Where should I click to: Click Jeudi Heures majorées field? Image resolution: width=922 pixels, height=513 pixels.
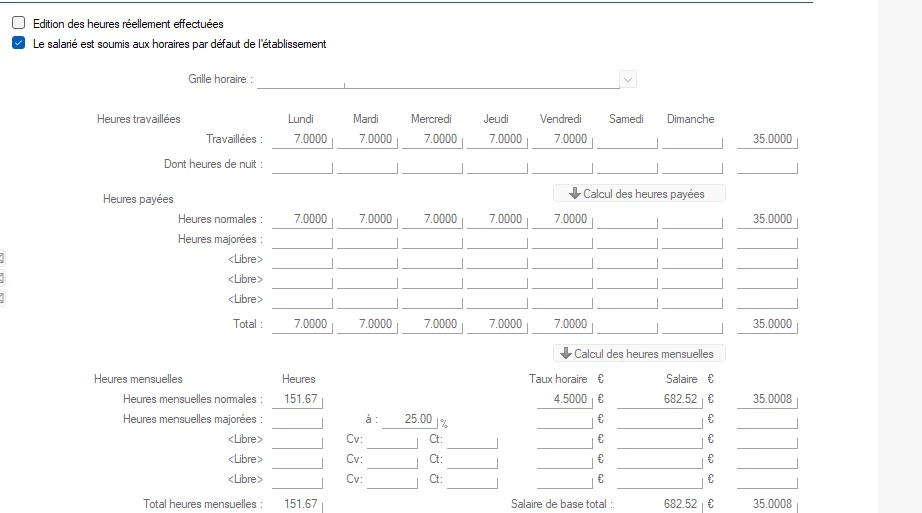tap(497, 239)
